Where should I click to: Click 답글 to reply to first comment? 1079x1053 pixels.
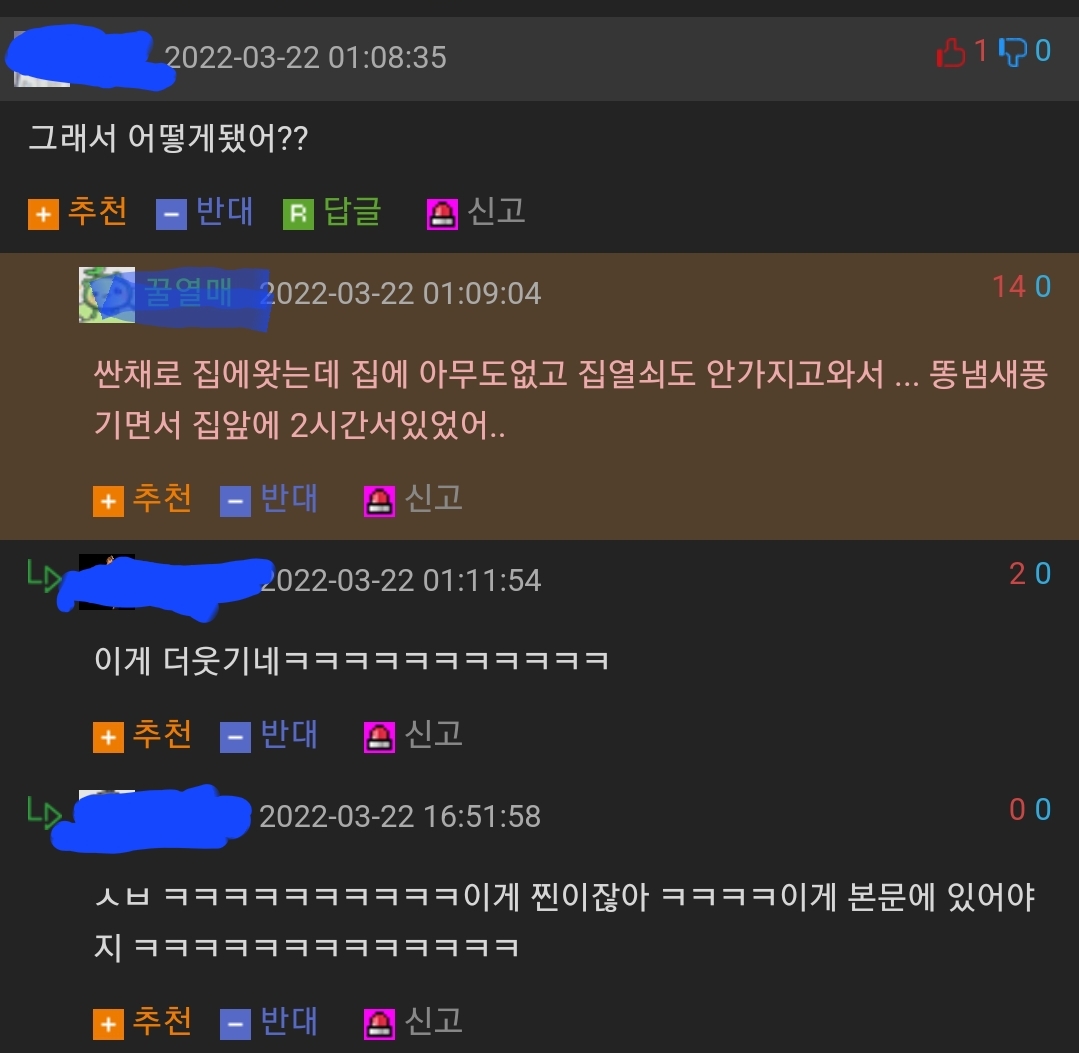(x=352, y=211)
